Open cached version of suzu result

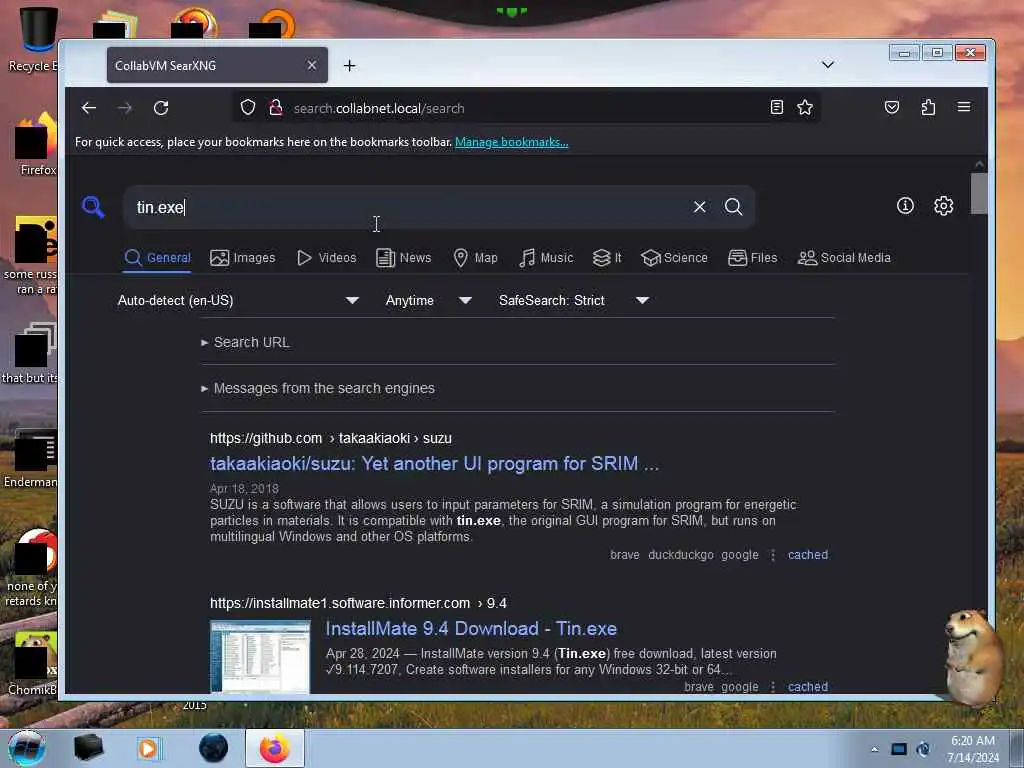(808, 554)
